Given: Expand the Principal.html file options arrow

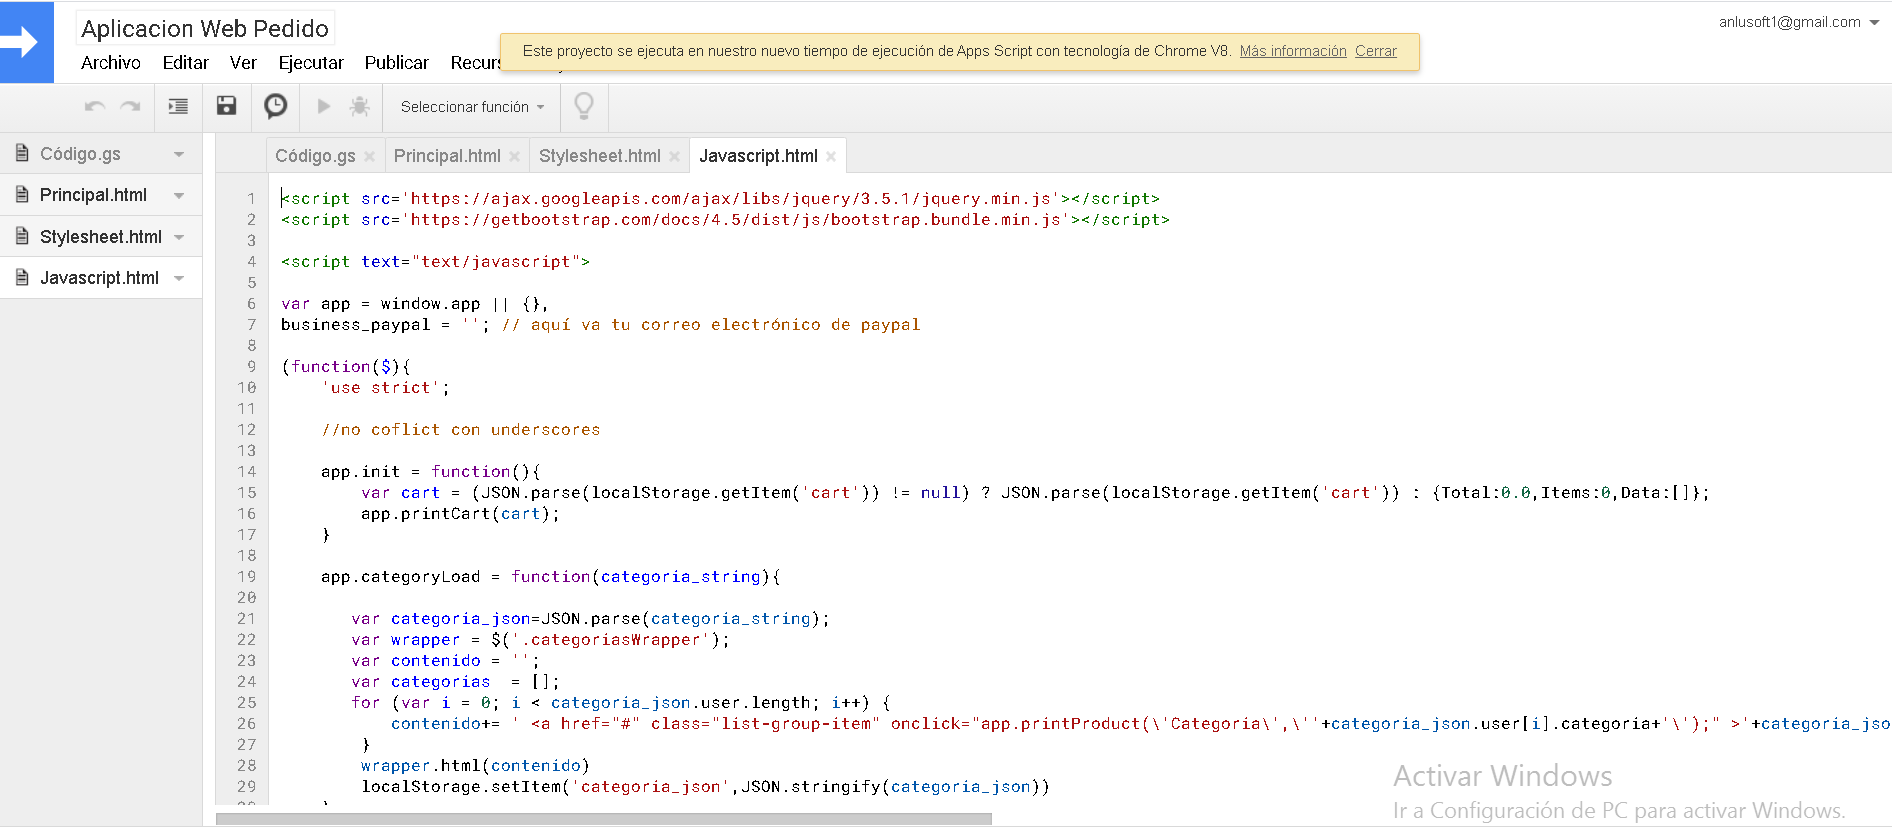Looking at the screenshot, I should point(179,196).
